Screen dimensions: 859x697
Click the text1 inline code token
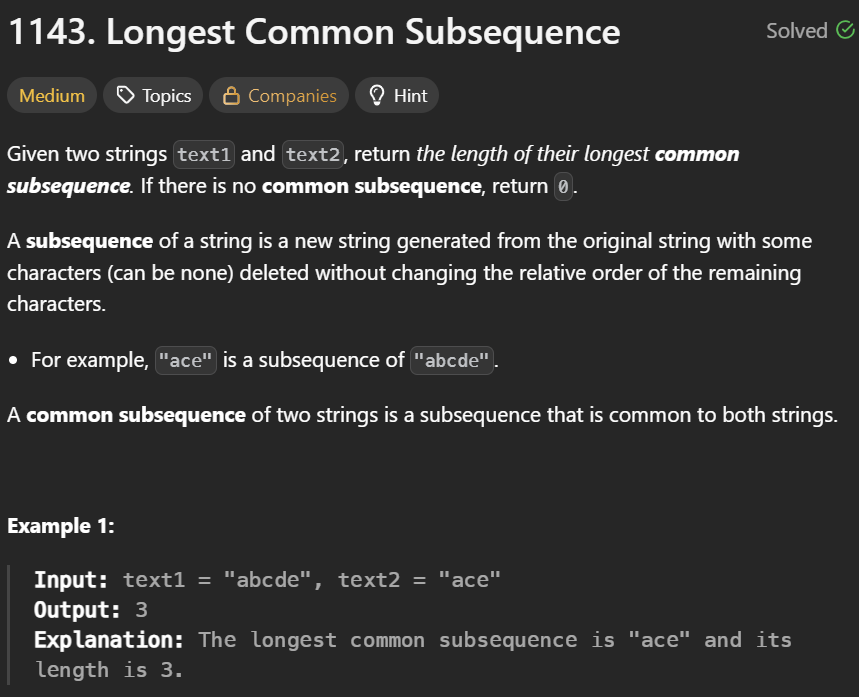point(204,155)
